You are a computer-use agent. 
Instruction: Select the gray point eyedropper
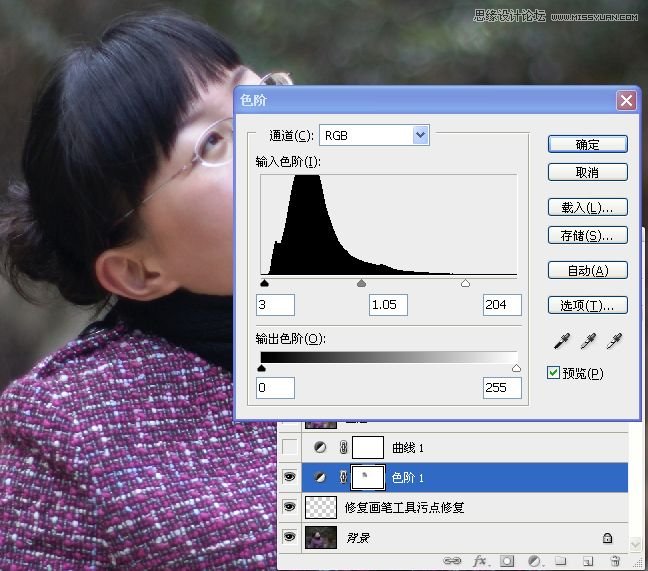pyautogui.click(x=588, y=341)
